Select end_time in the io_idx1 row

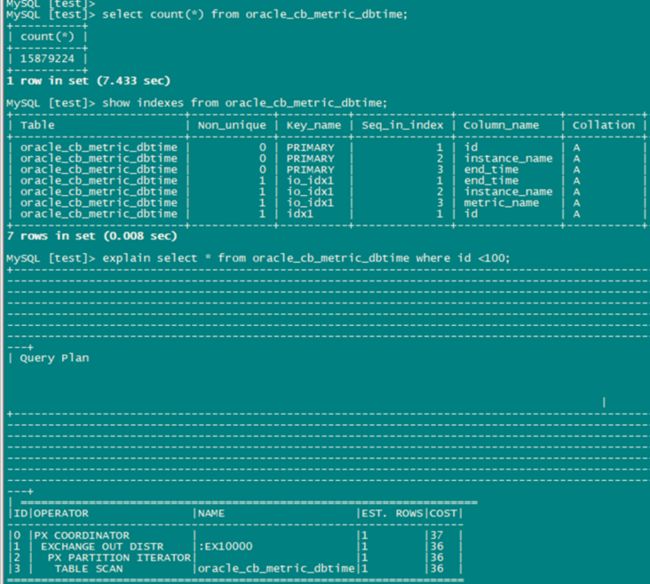point(491,181)
